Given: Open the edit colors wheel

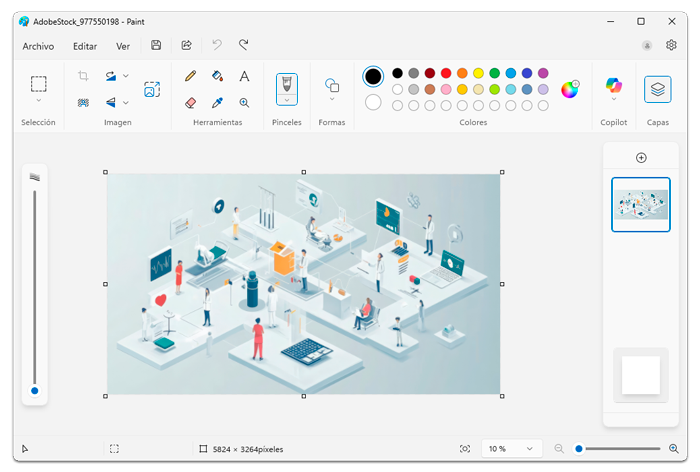Looking at the screenshot, I should [x=570, y=89].
